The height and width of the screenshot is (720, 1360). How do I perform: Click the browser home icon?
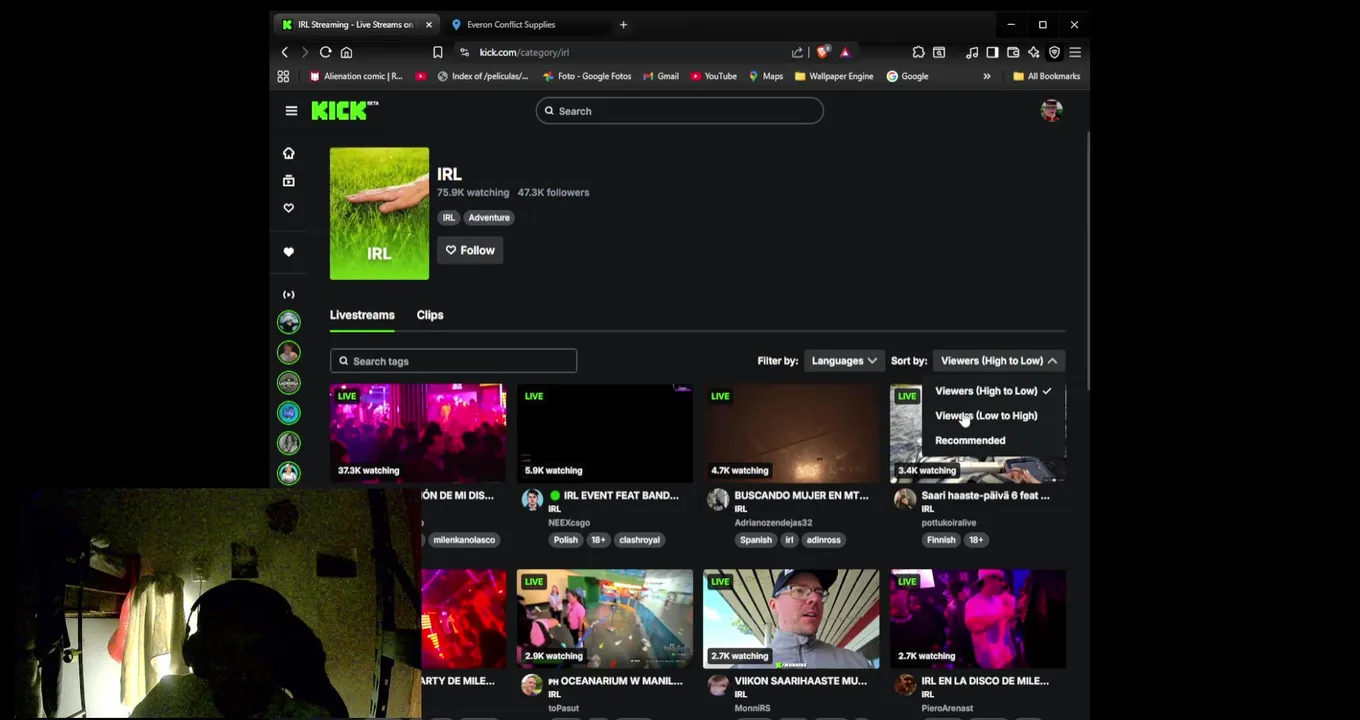pos(346,52)
